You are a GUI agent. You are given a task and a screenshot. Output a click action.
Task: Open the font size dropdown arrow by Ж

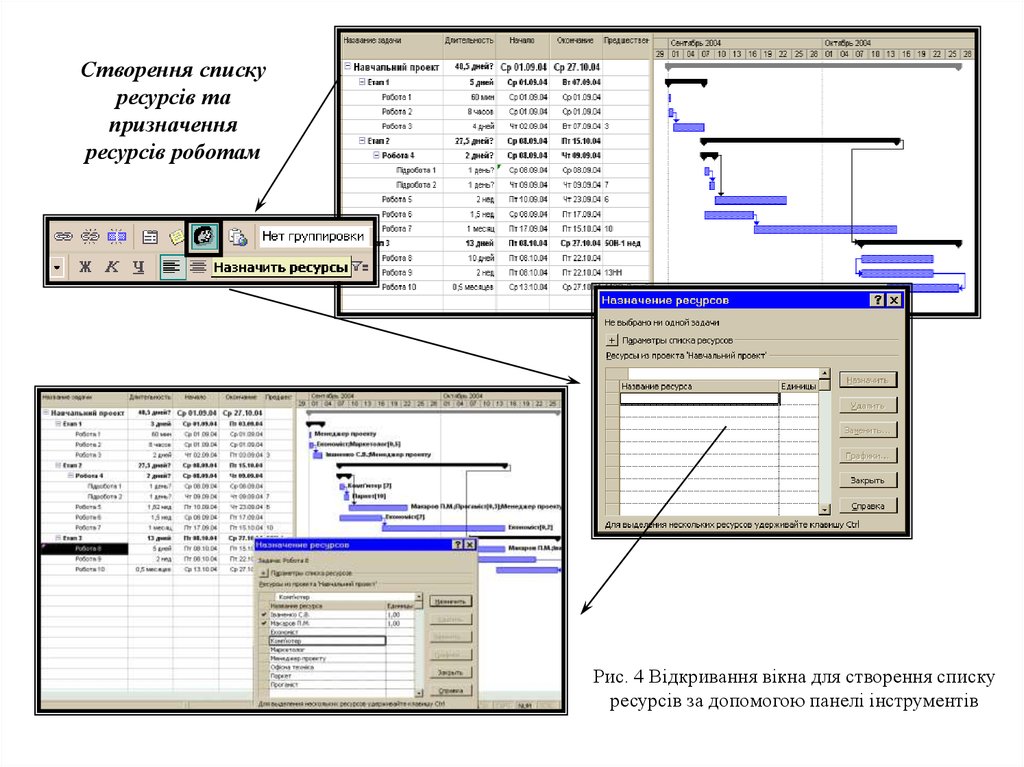pos(57,267)
